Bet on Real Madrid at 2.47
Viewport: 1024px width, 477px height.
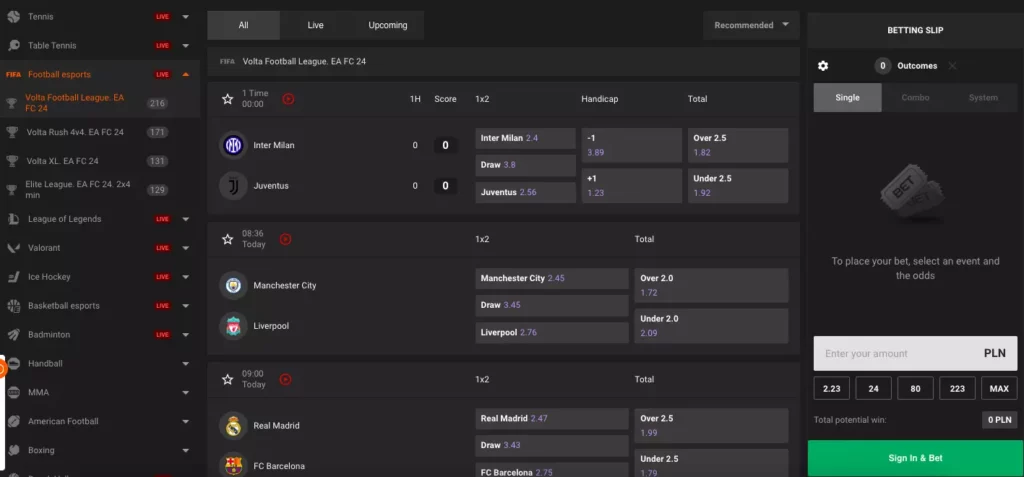tap(552, 418)
